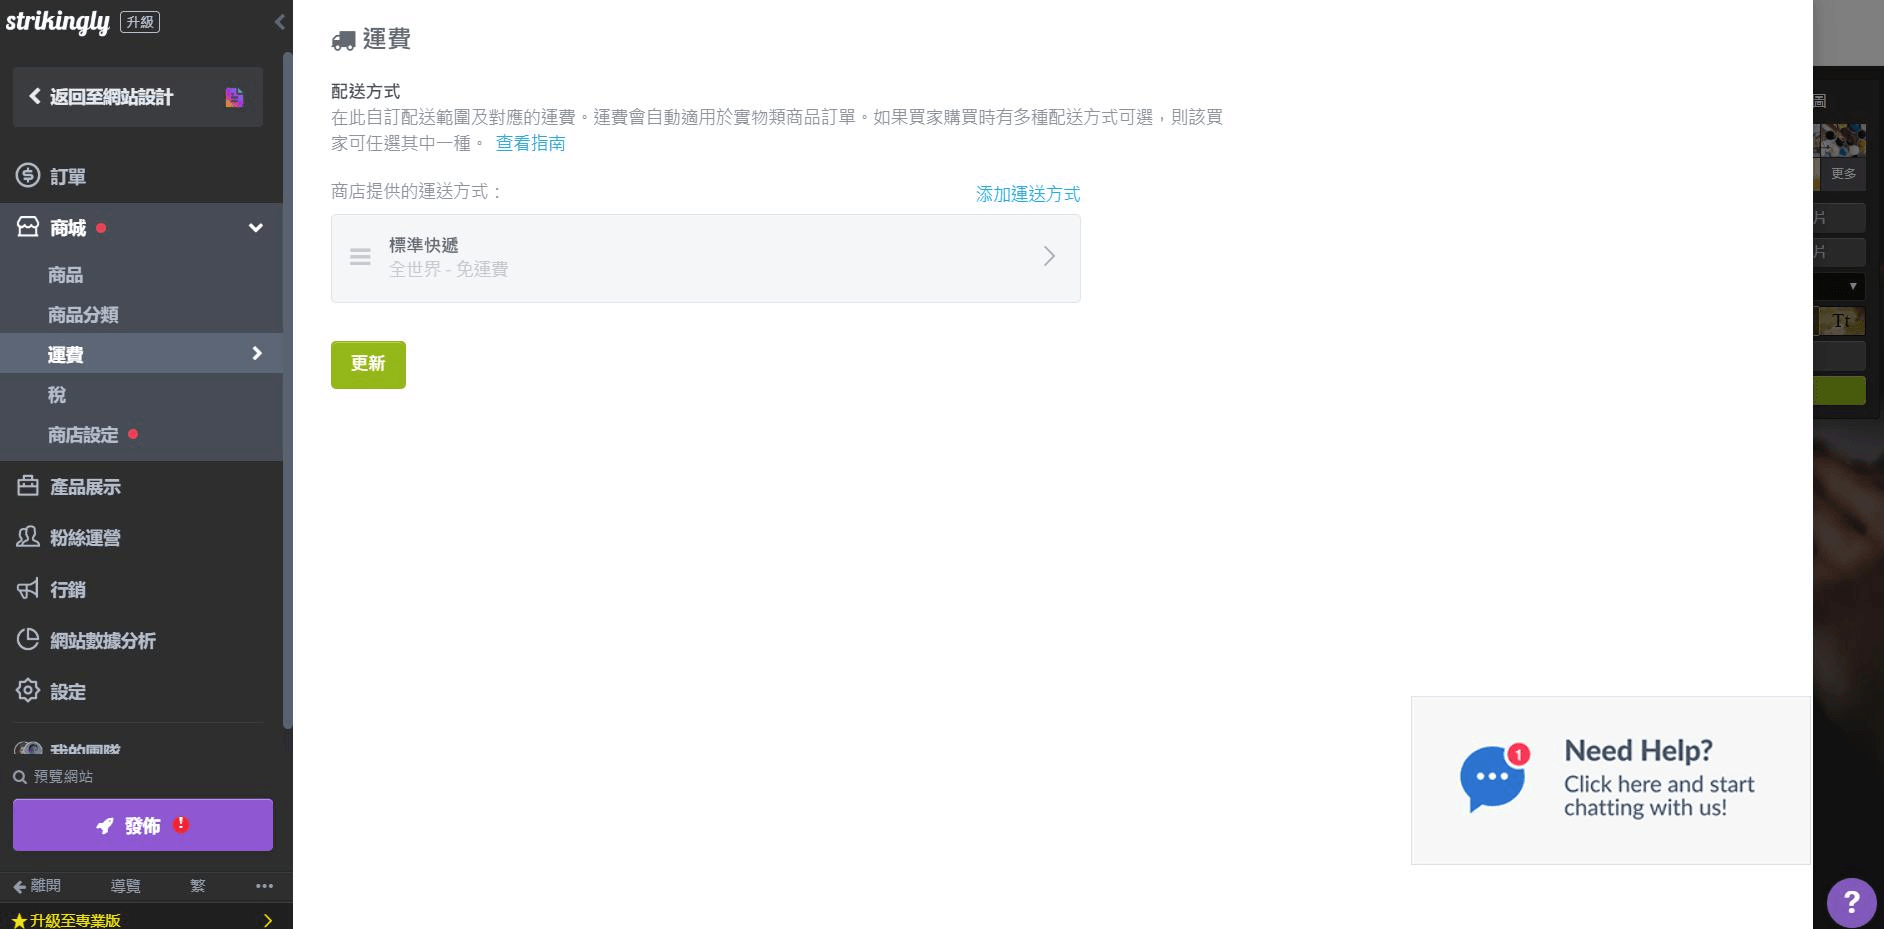Viewport: 1884px width, 929px height.
Task: Select the 稅 submenu item
Action: tap(57, 395)
